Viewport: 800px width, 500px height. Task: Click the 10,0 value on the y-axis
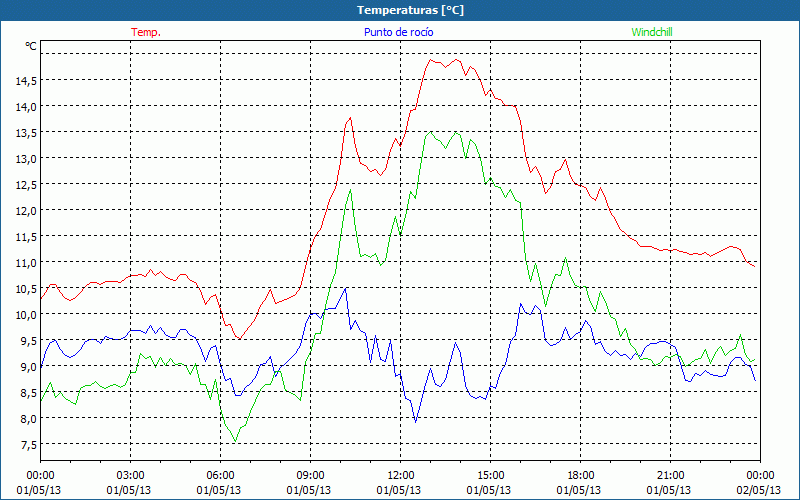point(26,314)
